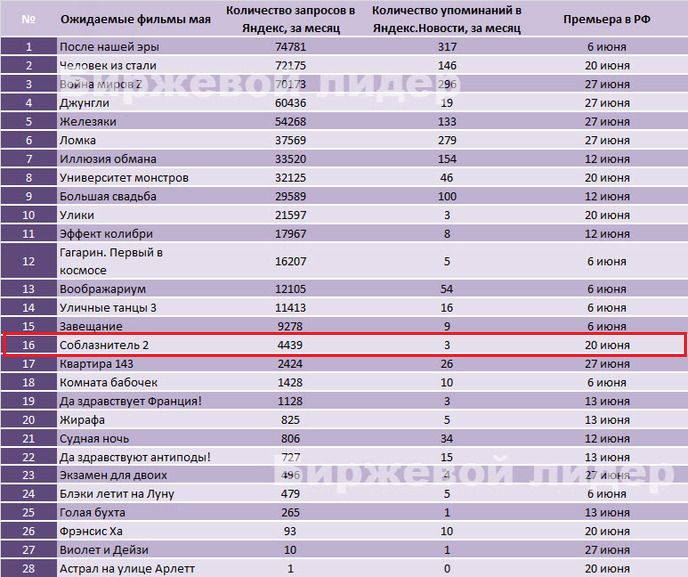Click the '№' column header
This screenshot has width=688, height=577.
click(x=29, y=19)
